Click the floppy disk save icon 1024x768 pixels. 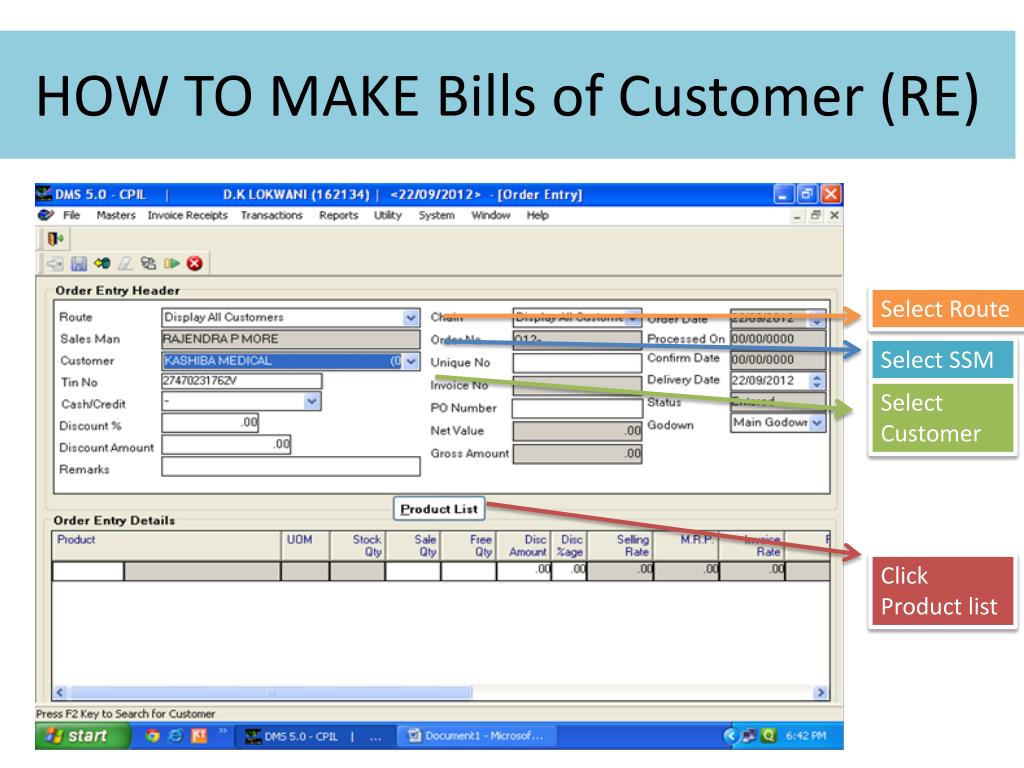(x=79, y=264)
